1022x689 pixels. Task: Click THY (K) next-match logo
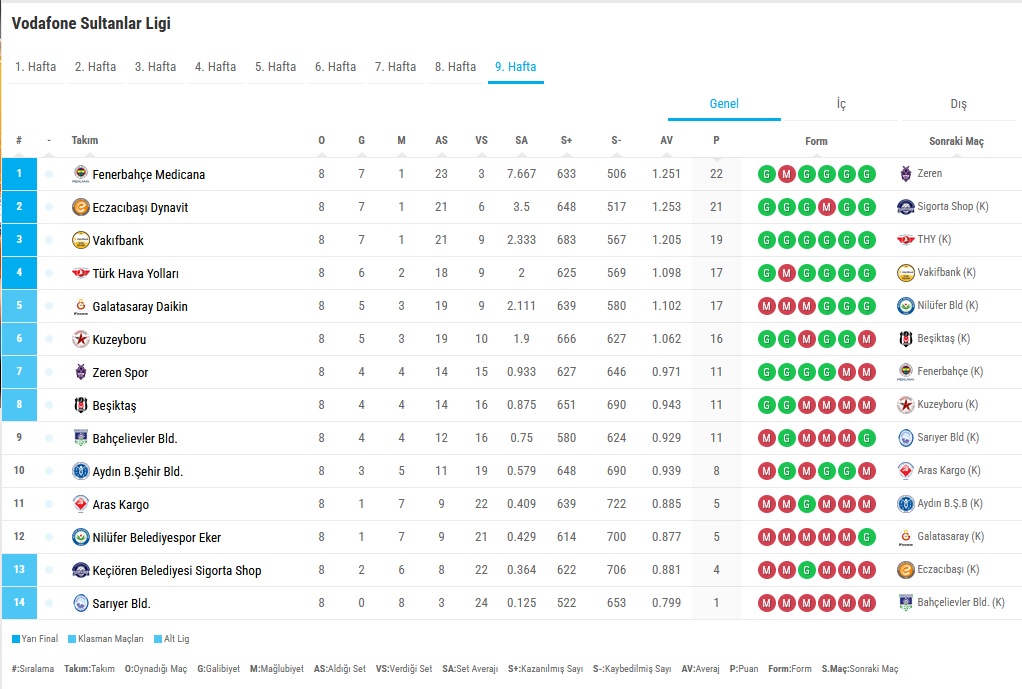[x=905, y=240]
